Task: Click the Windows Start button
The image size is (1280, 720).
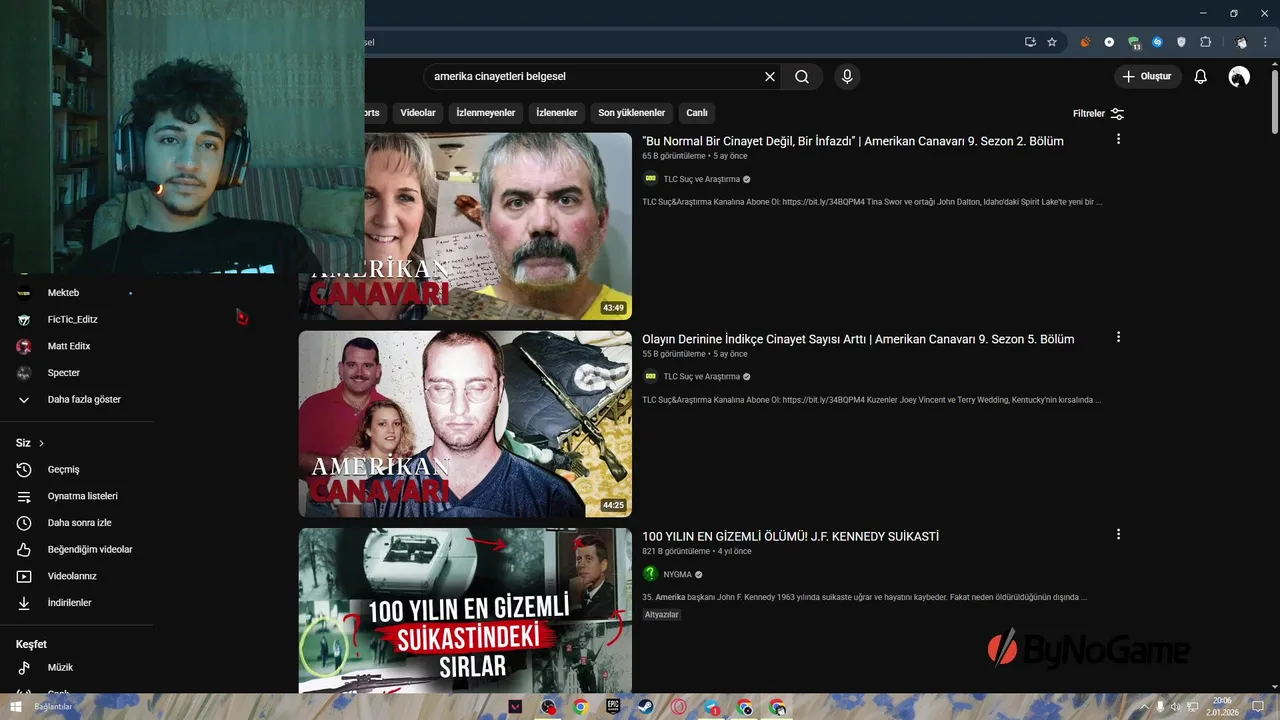Action: pyautogui.click(x=16, y=707)
